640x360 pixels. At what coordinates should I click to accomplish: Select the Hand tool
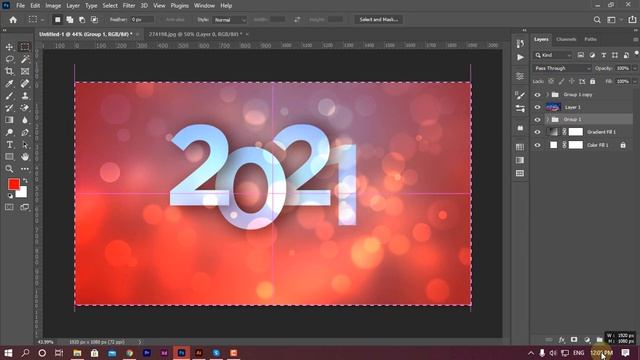point(24,157)
